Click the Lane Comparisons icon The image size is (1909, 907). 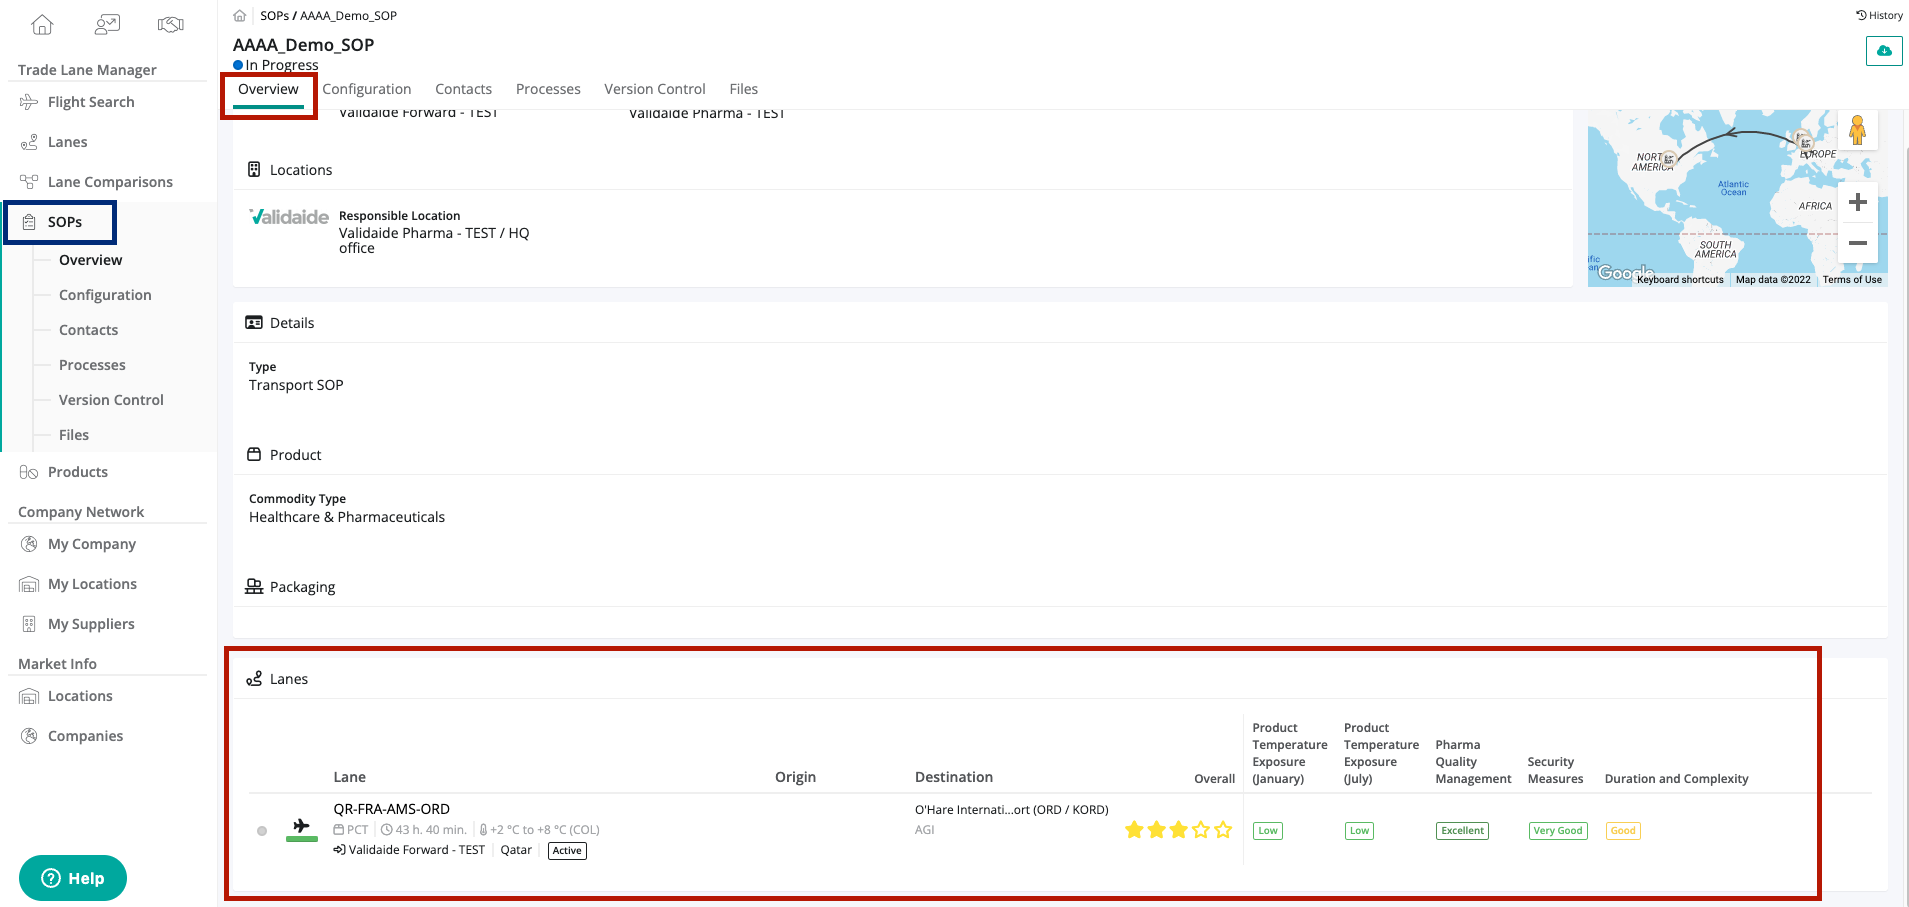29,182
